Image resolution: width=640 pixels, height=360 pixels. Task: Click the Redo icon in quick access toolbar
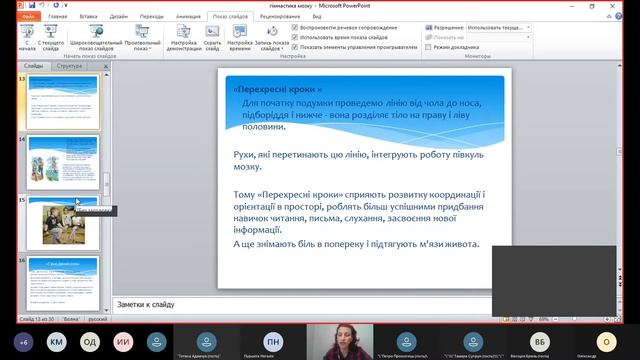[x=56, y=5]
